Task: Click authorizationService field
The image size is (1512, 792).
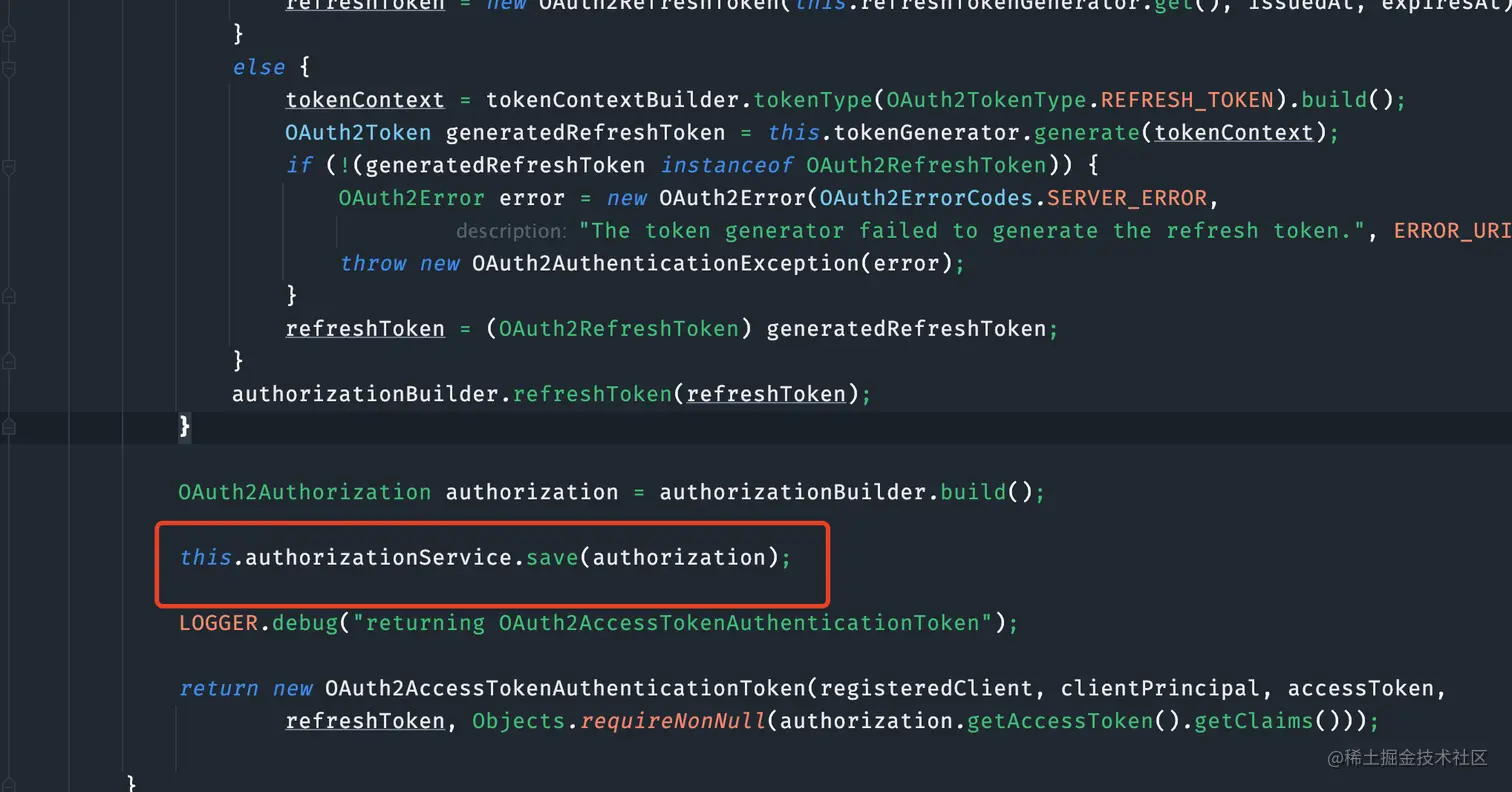Action: pyautogui.click(x=379, y=557)
